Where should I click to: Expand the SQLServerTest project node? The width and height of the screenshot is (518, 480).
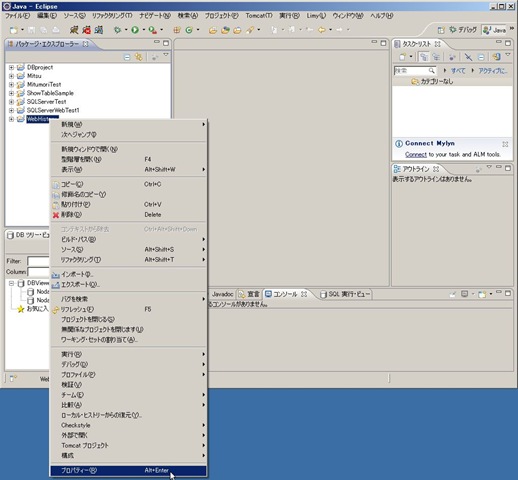pyautogui.click(x=11, y=102)
